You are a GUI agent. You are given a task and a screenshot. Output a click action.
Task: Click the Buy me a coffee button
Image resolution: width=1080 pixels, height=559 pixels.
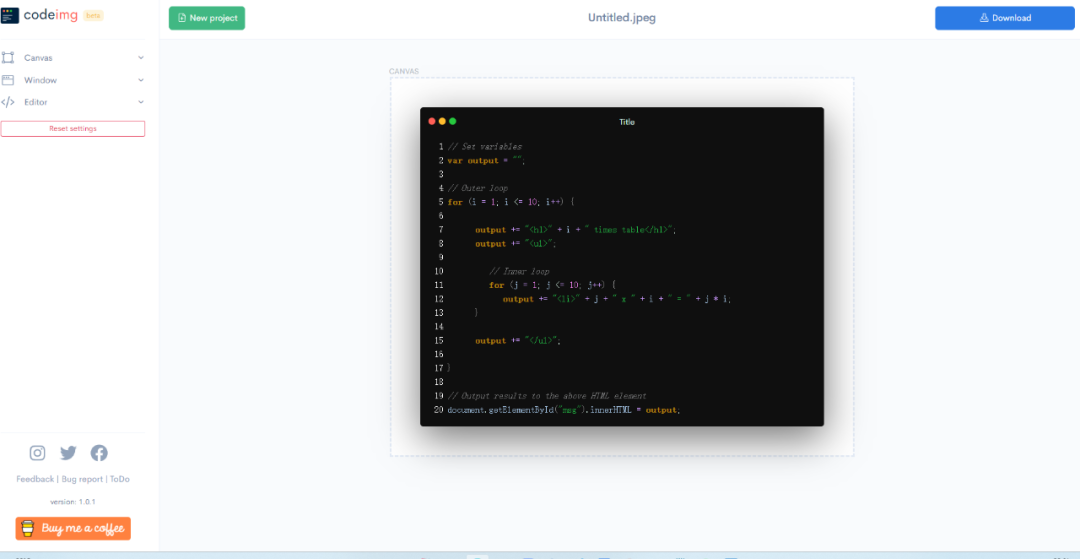[73, 528]
